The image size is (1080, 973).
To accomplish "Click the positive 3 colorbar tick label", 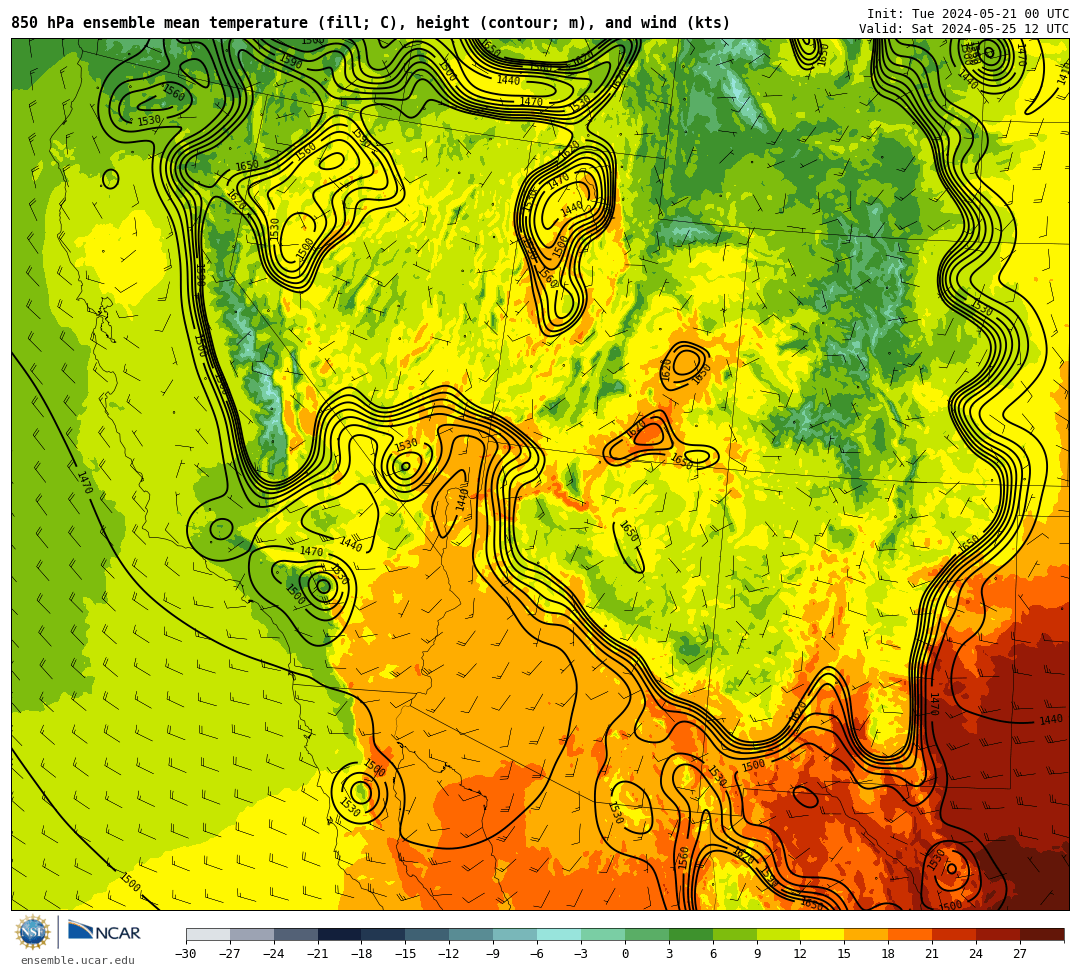I will (x=669, y=954).
